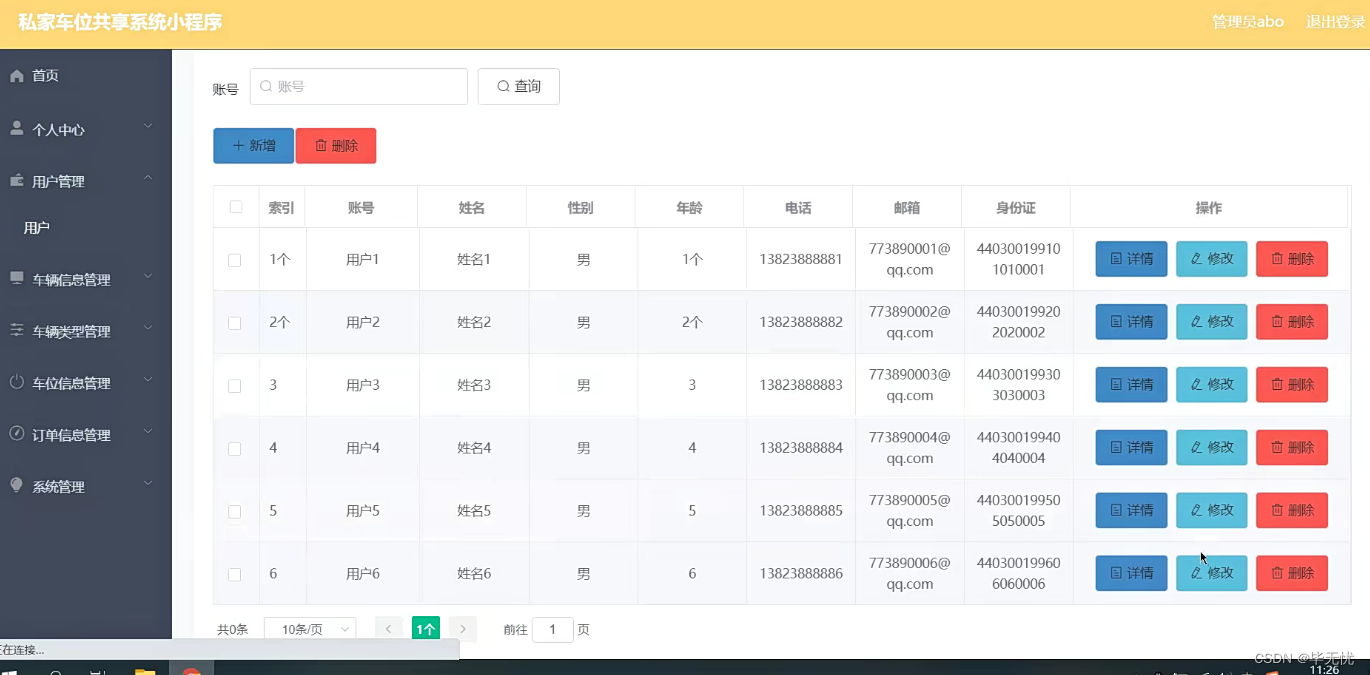Open 首页 in the sidebar
This screenshot has width=1370, height=675.
(x=46, y=76)
